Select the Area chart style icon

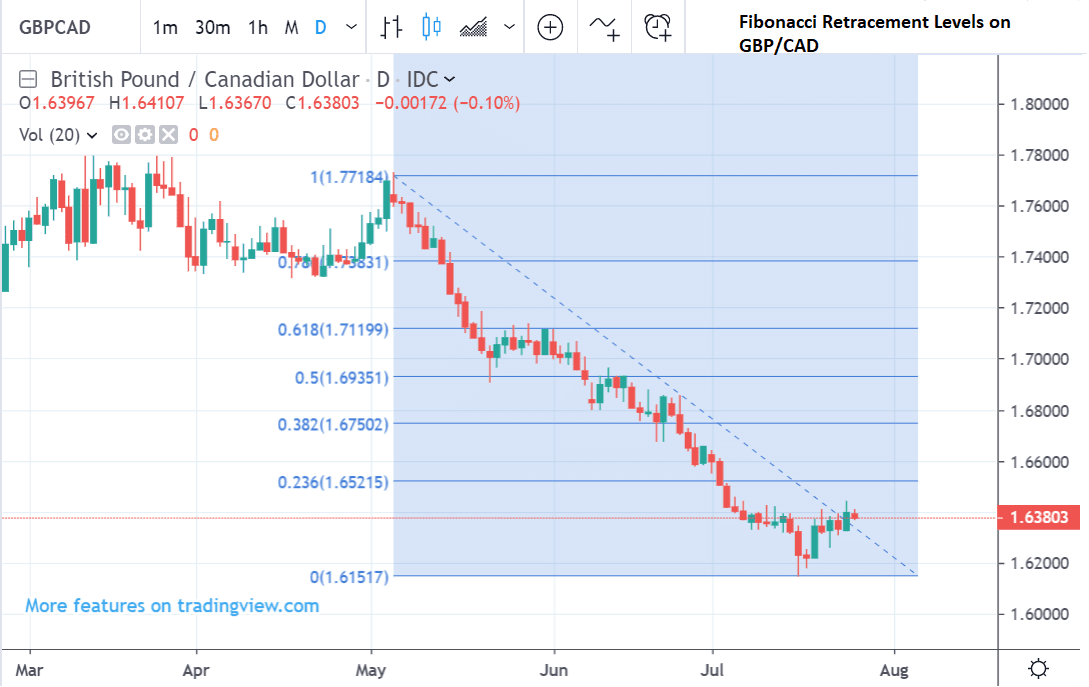point(473,27)
